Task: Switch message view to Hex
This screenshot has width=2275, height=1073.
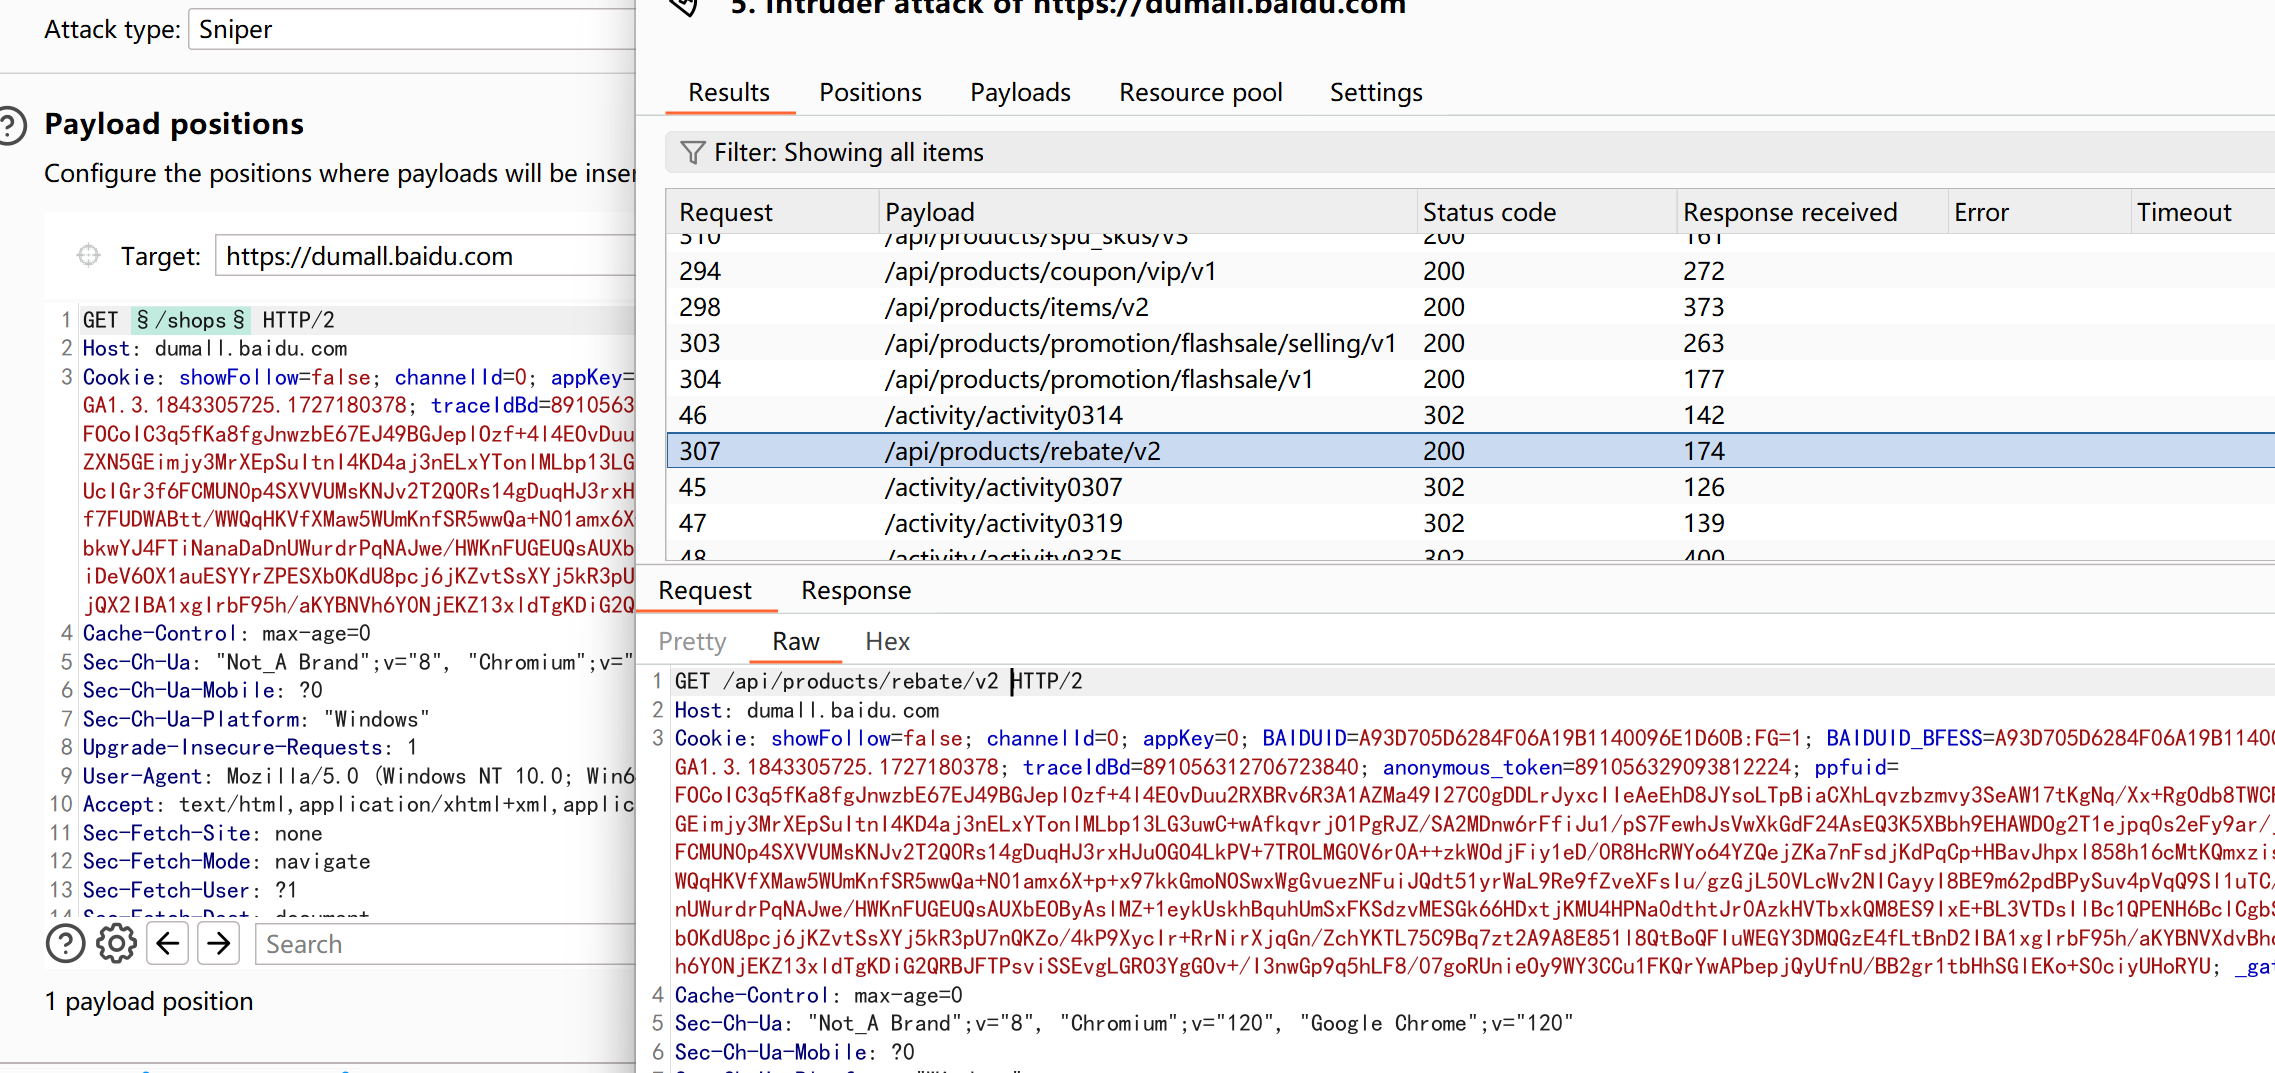Action: point(887,641)
